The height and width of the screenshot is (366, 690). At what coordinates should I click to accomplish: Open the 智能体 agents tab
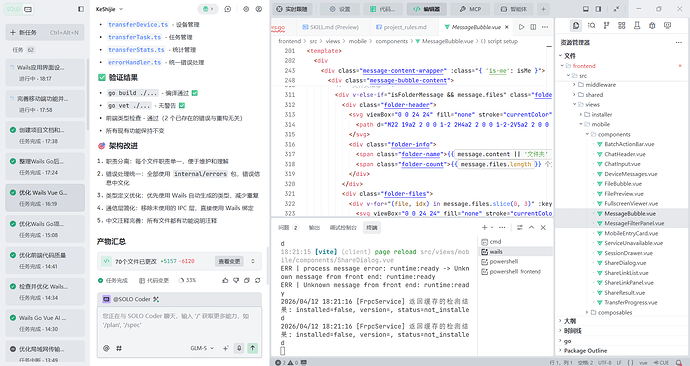[x=514, y=9]
